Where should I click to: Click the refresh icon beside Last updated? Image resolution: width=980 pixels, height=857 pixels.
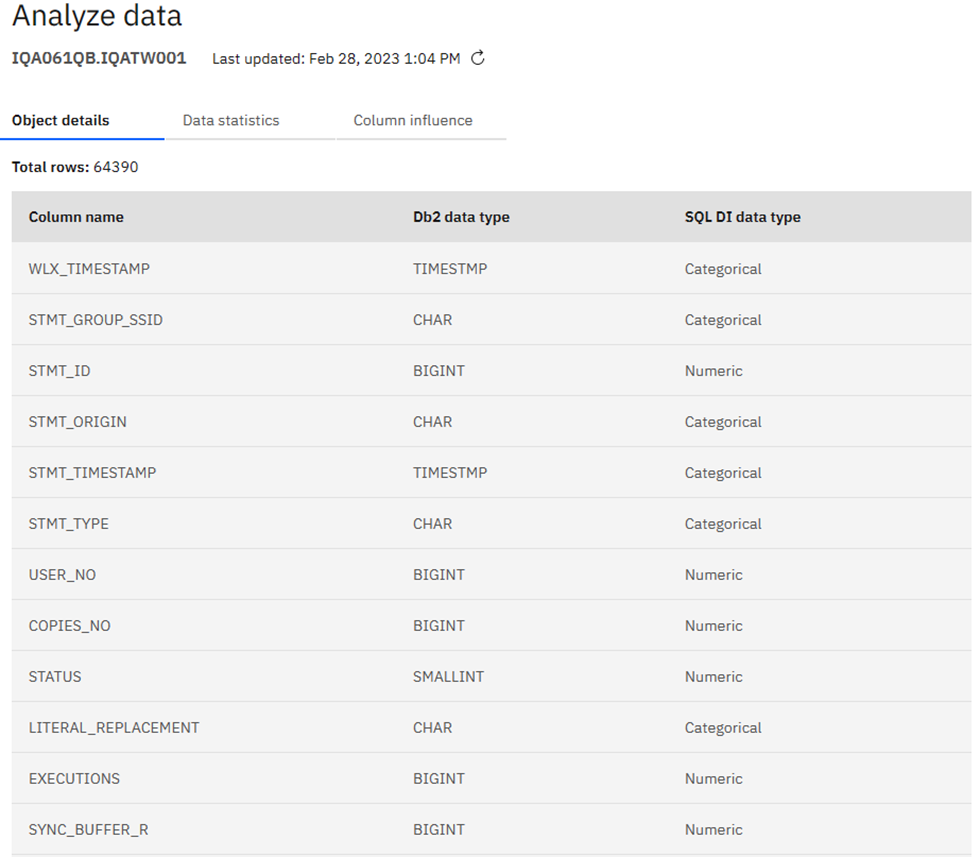(x=478, y=58)
